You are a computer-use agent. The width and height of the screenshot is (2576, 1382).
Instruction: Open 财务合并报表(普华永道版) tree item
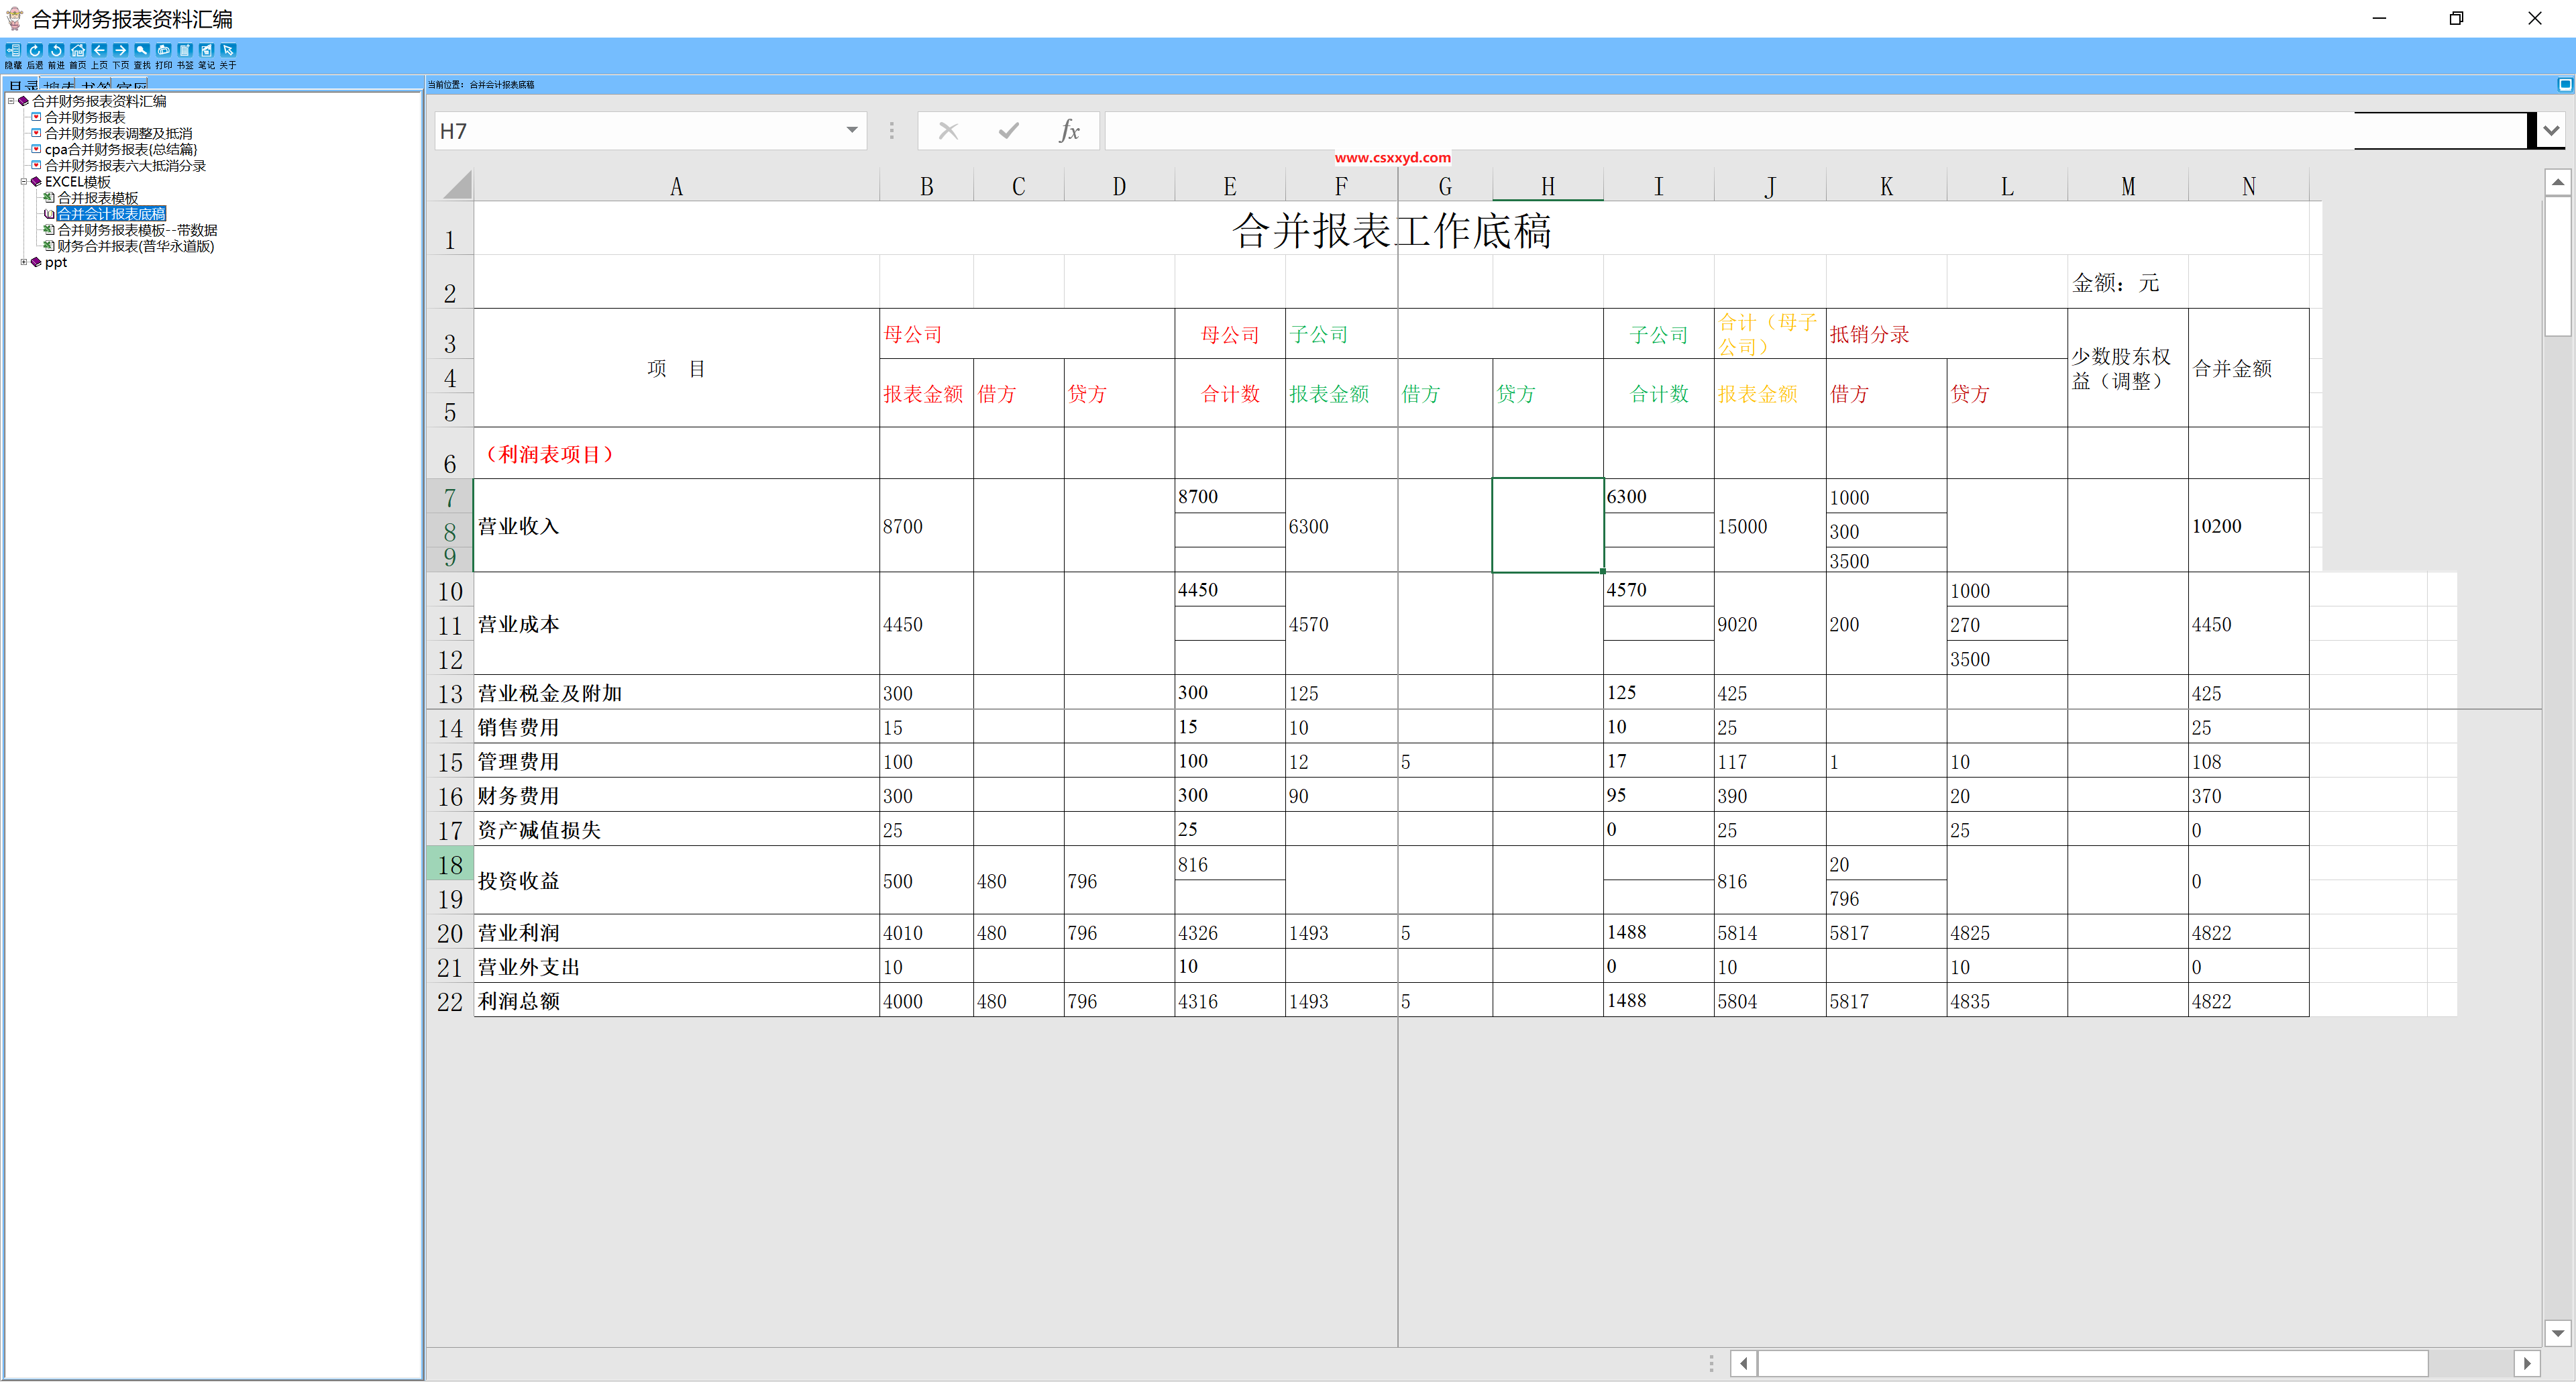136,246
